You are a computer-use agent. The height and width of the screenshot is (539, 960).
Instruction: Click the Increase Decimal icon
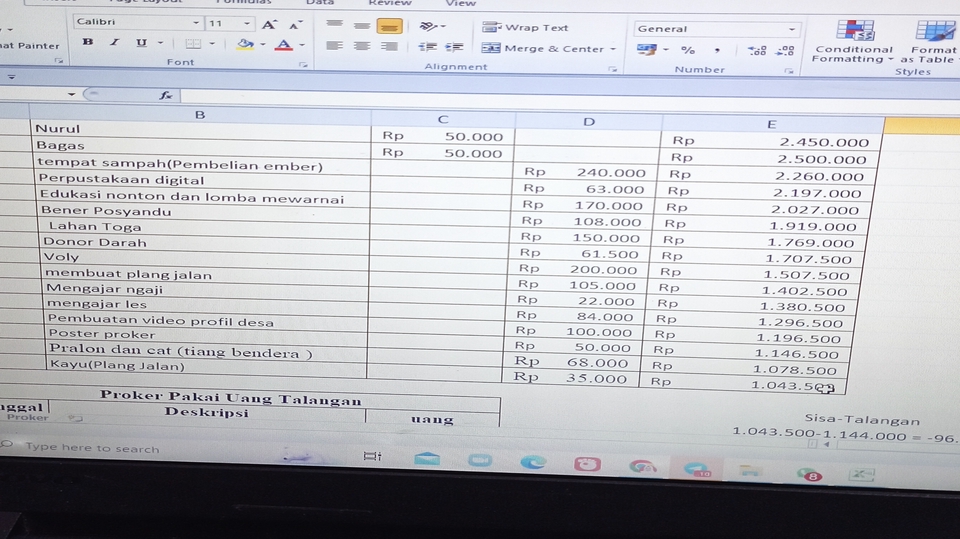coord(757,51)
